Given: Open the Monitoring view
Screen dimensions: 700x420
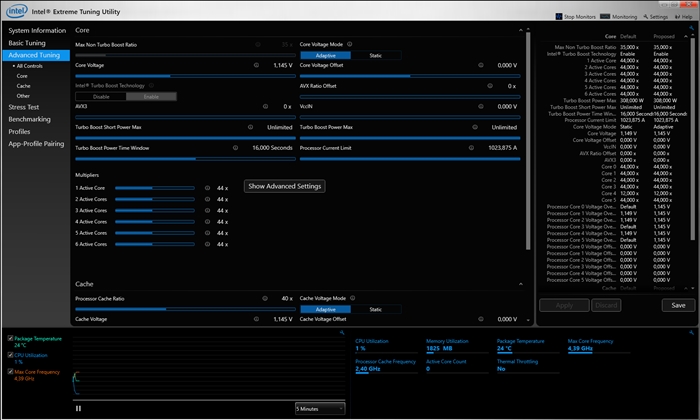Looking at the screenshot, I should click(x=618, y=17).
